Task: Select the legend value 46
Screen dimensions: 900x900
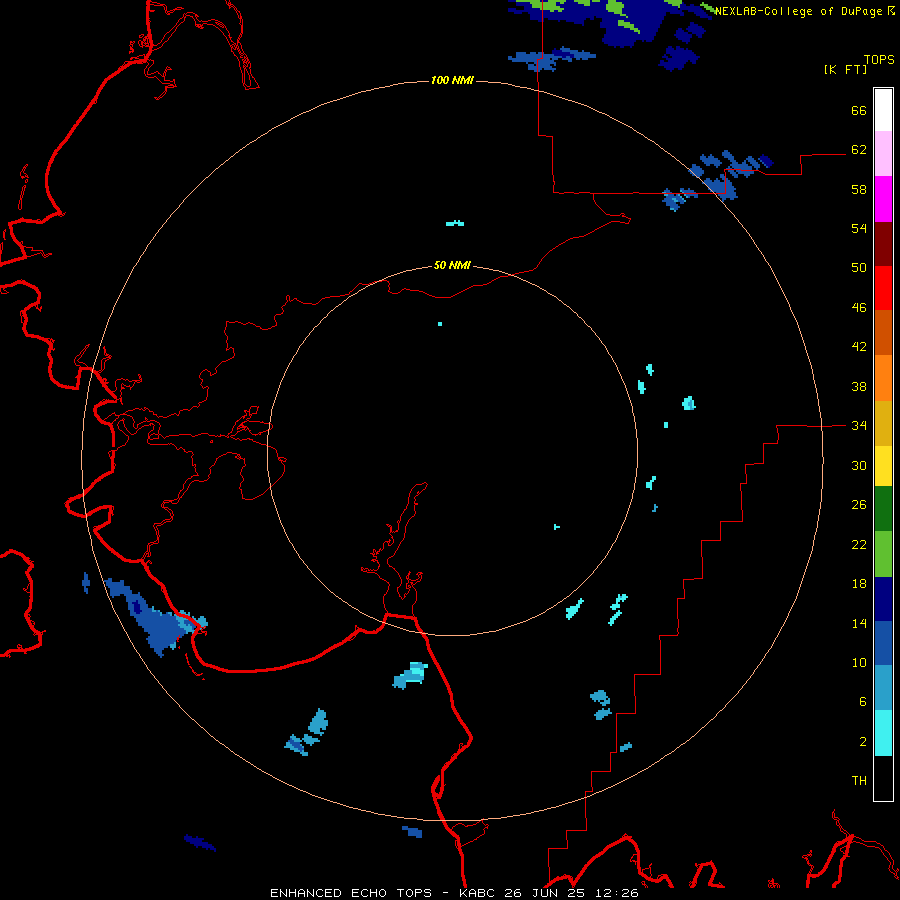Action: (859, 308)
